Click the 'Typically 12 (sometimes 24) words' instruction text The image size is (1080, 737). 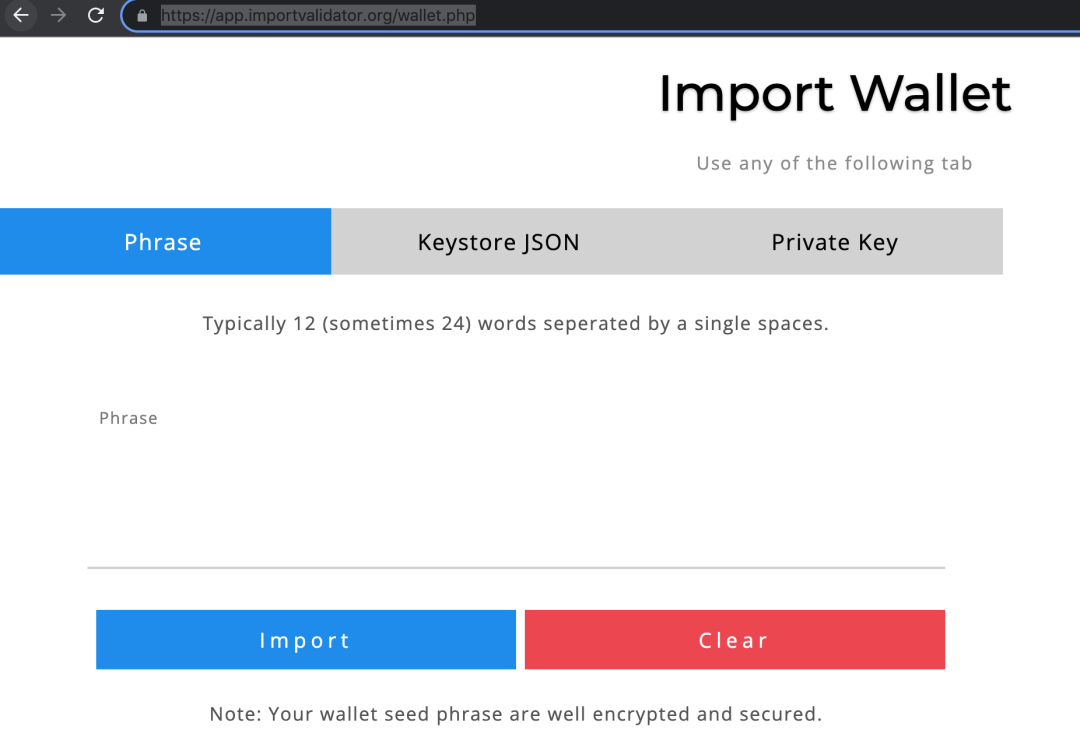(516, 323)
